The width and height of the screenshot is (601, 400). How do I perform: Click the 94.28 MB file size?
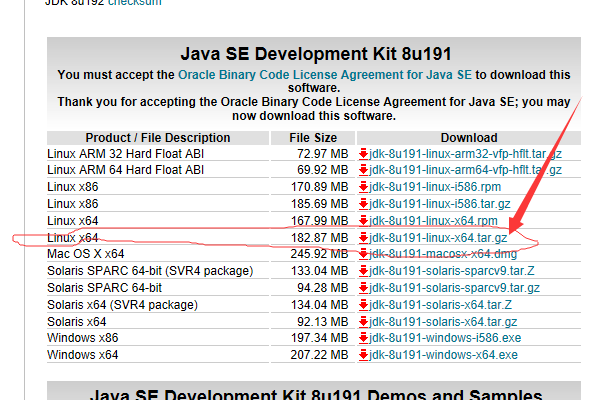coord(323,288)
